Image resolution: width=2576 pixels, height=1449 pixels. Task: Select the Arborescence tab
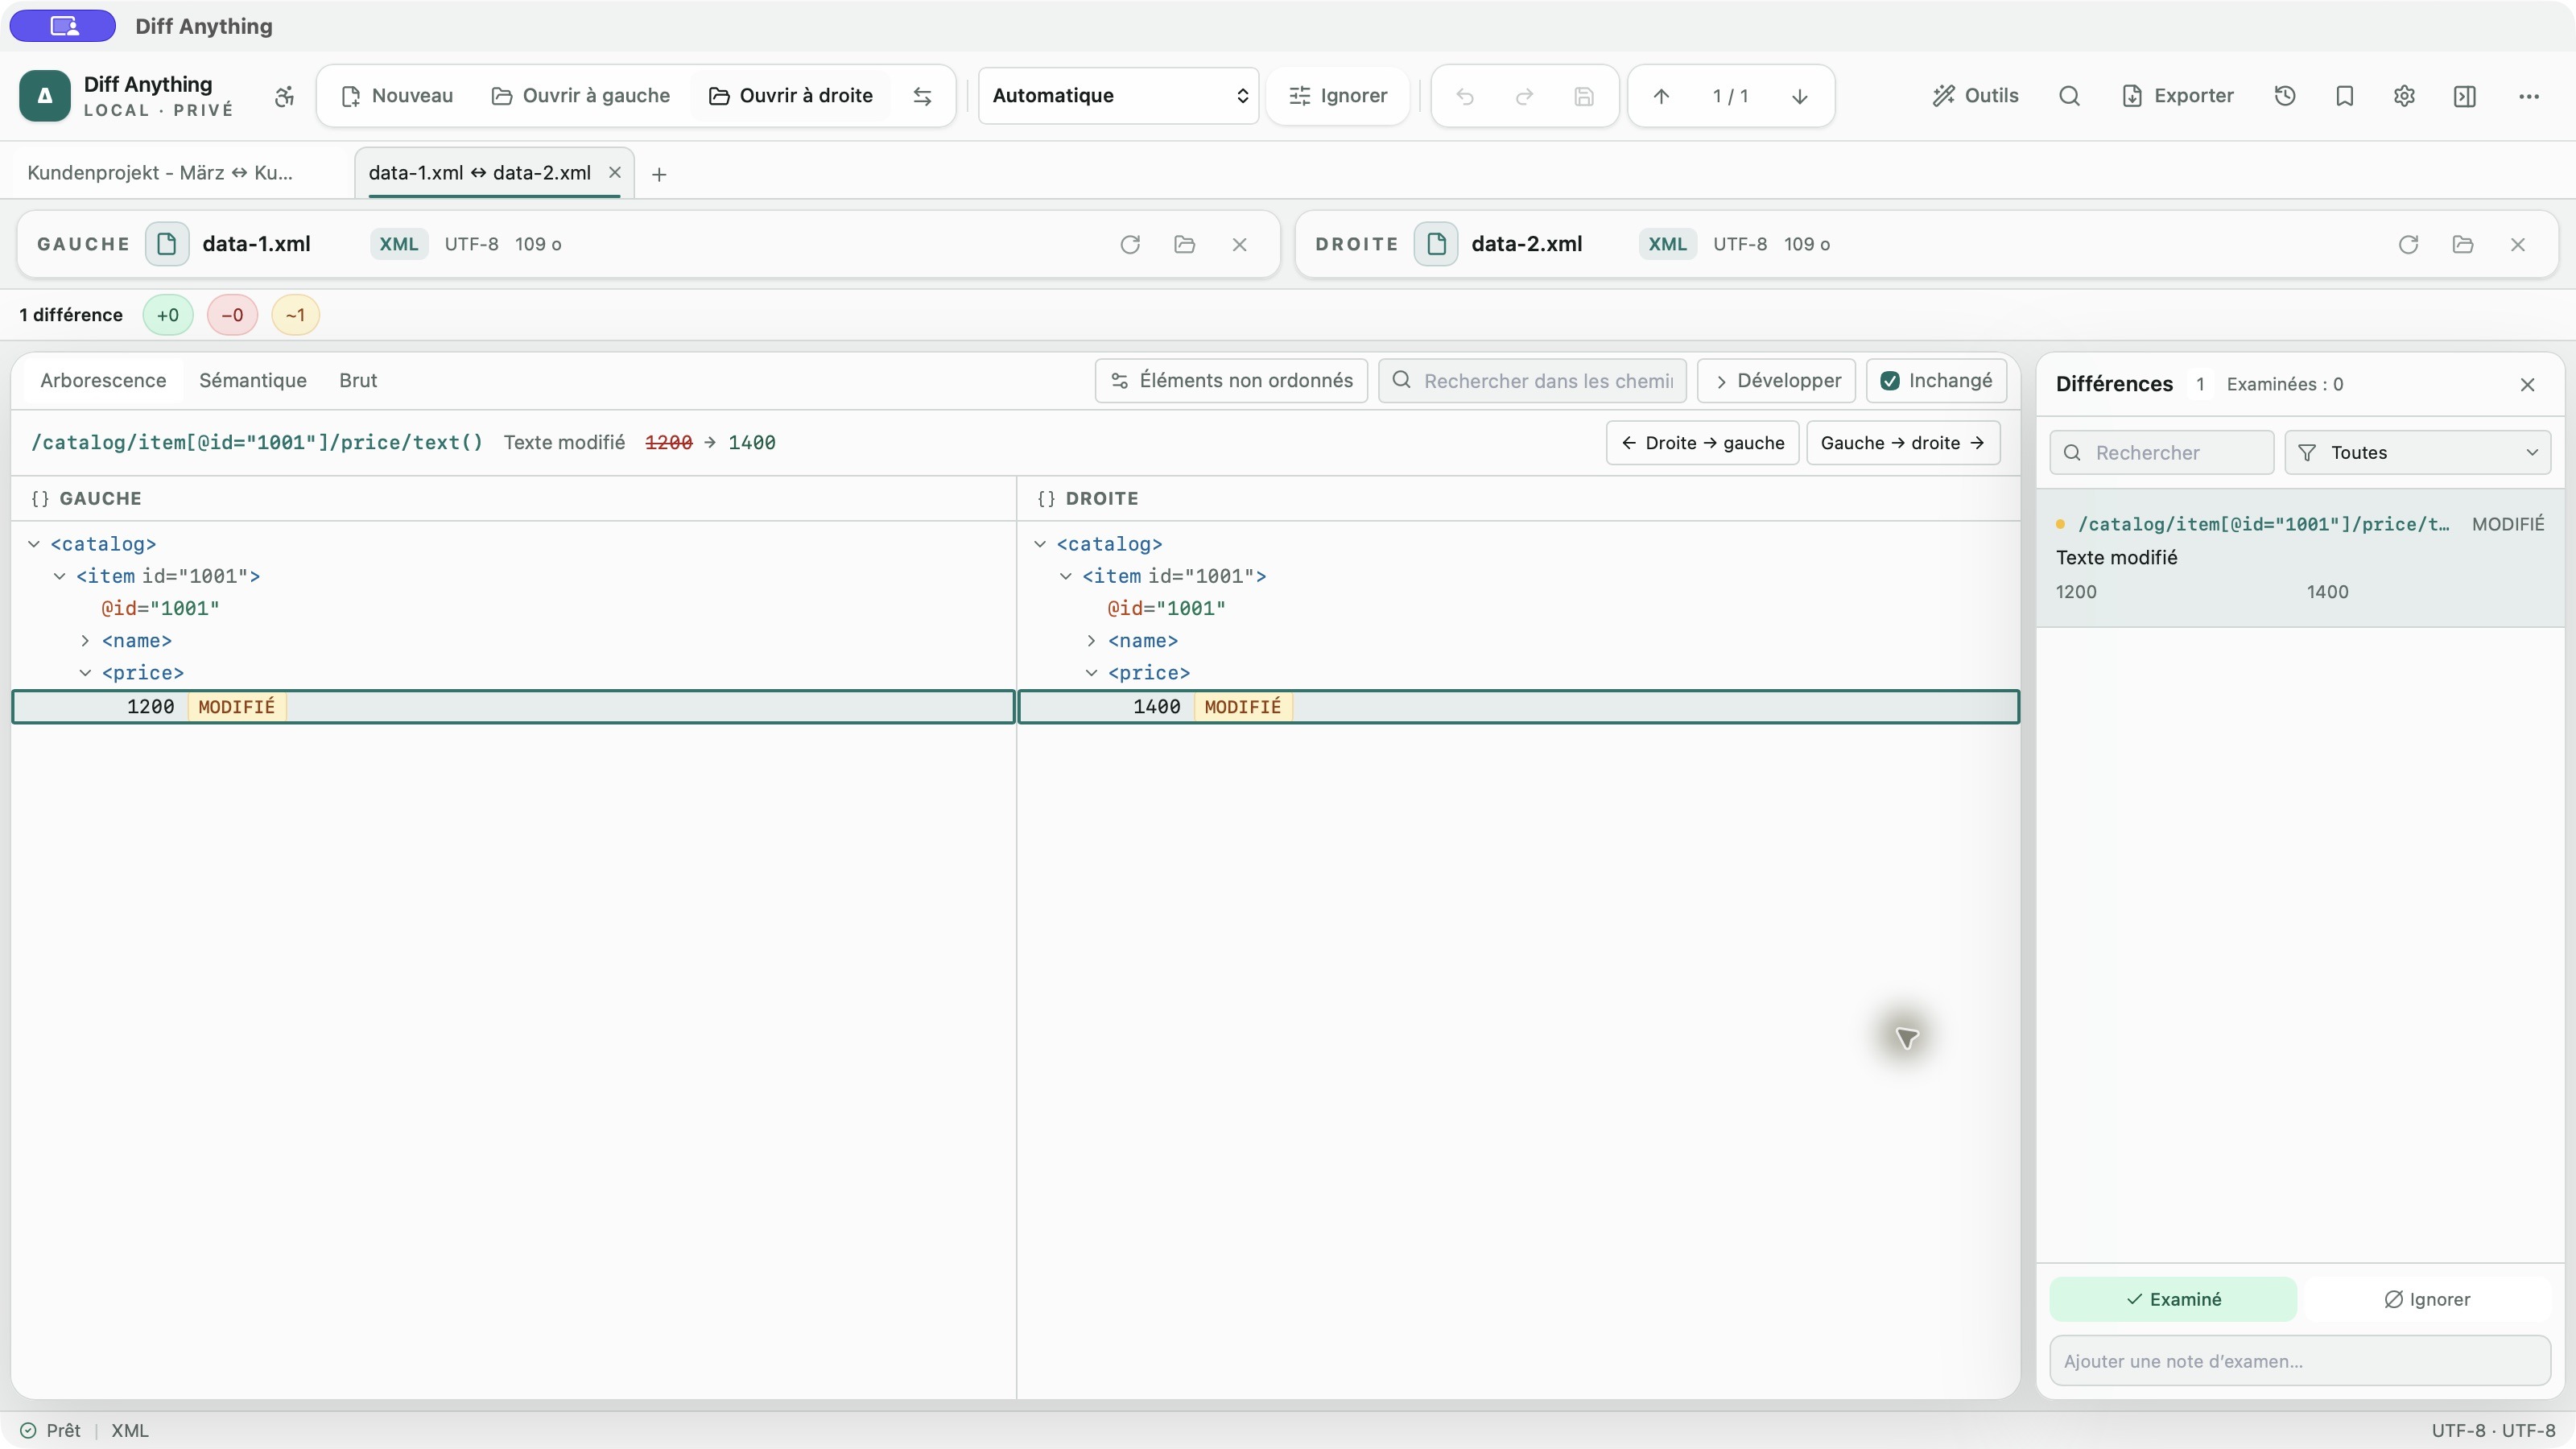point(103,381)
